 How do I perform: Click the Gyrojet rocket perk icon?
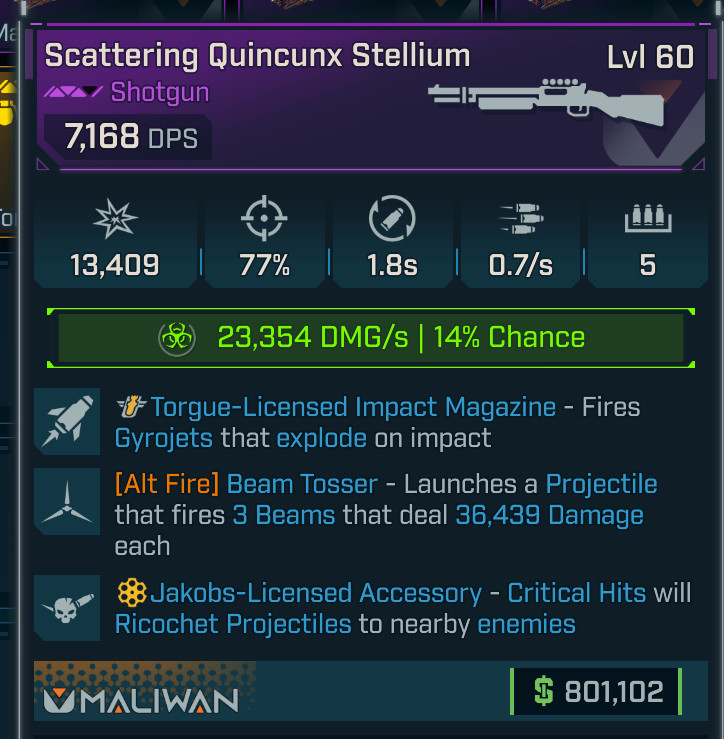click(67, 421)
